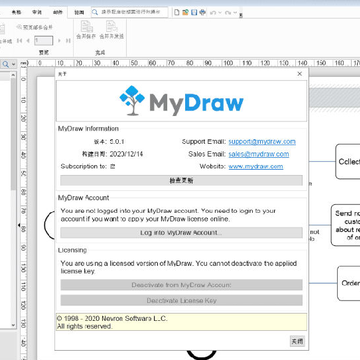Open quick access toolbar customize menu
Image resolution: width=360 pixels, height=360 pixels.
click(241, 14)
